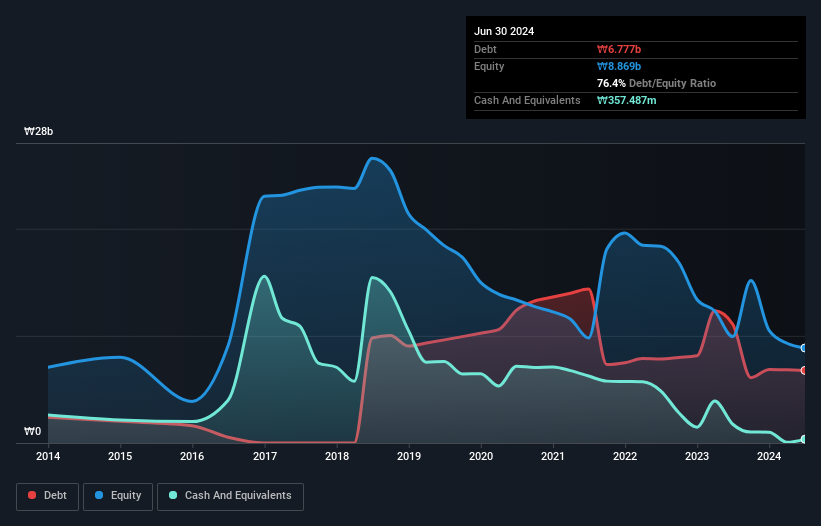Image resolution: width=821 pixels, height=526 pixels.
Task: Click the 2015 x-axis label
Action: tap(120, 456)
